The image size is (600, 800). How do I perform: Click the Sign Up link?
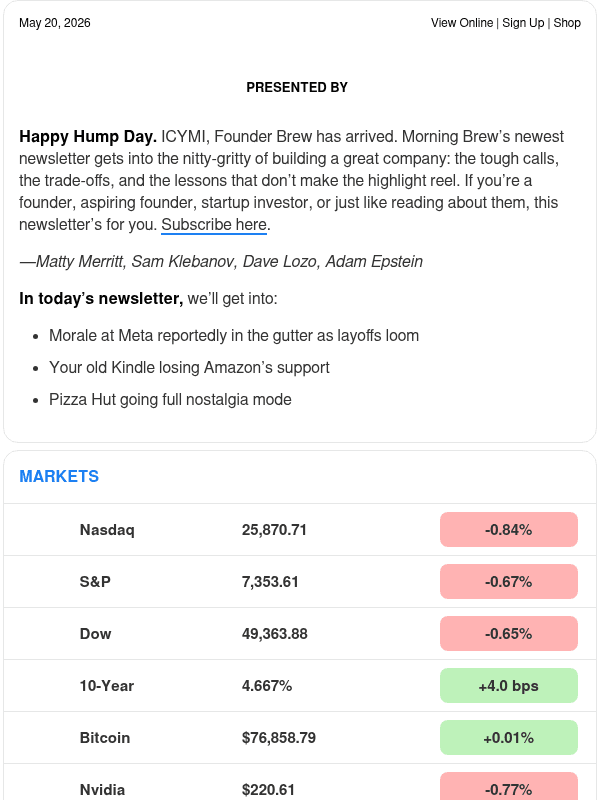523,23
